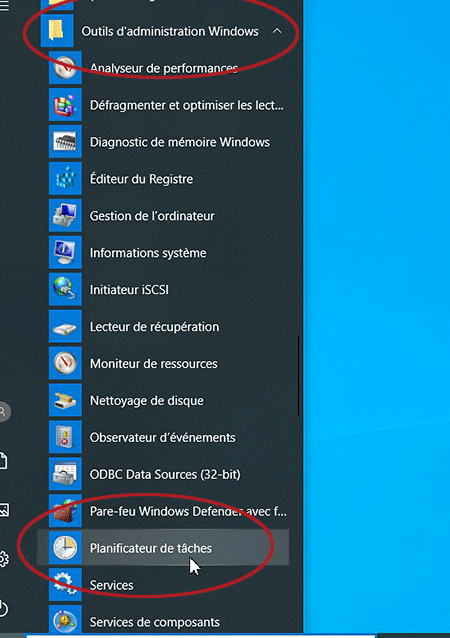This screenshot has height=638, width=450.
Task: Click the Observateur d'événements icon
Action: click(65, 437)
